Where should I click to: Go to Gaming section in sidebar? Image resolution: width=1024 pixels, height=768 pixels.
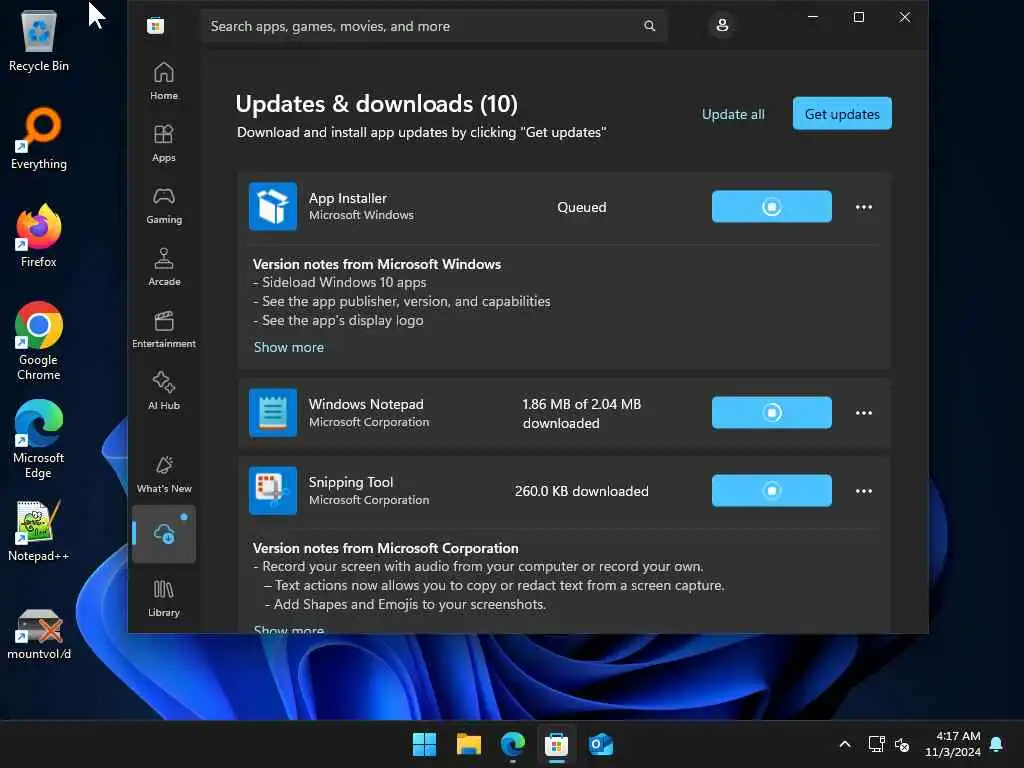coord(163,205)
